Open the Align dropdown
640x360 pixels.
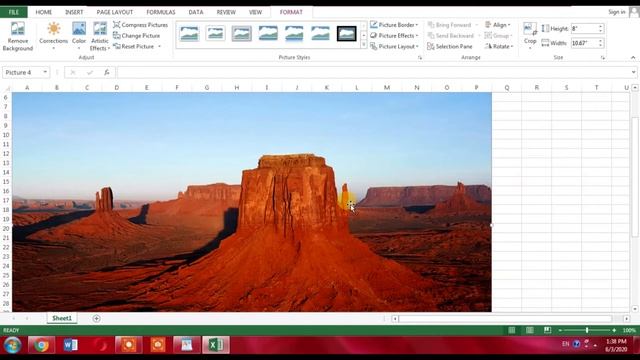point(498,25)
